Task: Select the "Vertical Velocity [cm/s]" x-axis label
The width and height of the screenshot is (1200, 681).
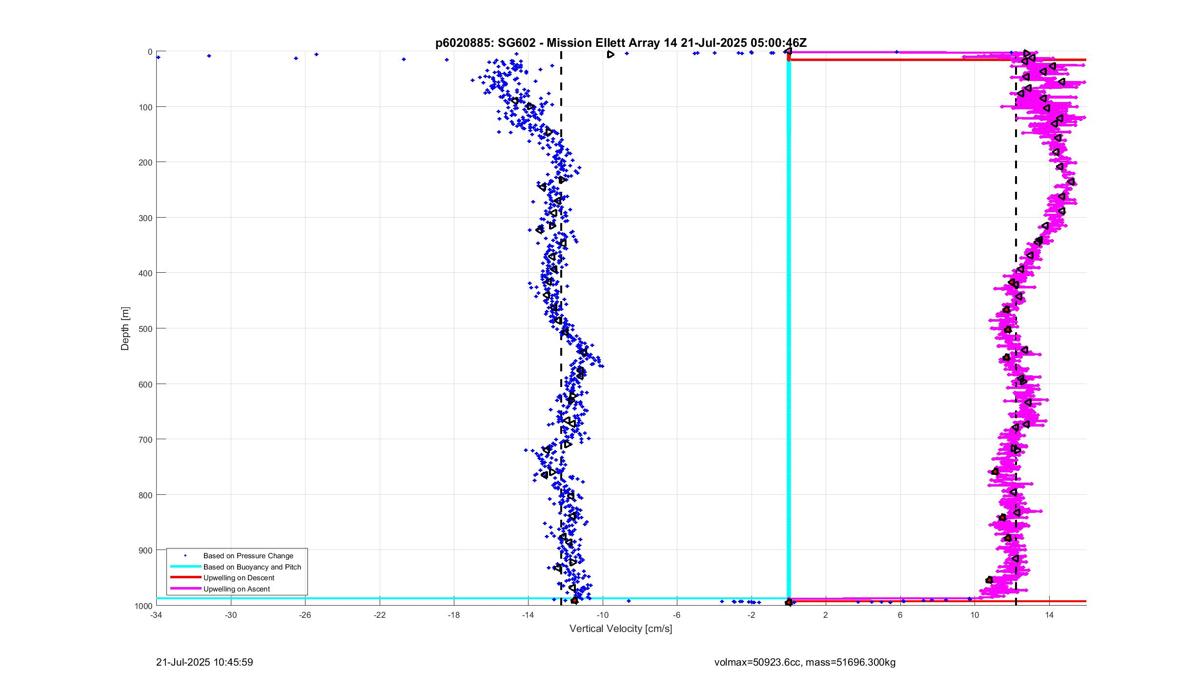Action: coord(620,629)
